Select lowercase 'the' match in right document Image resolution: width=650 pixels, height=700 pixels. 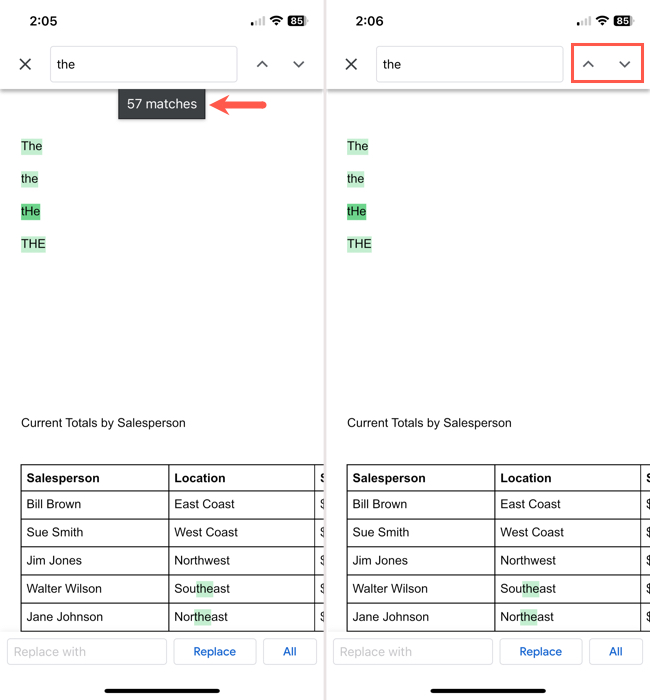(355, 179)
